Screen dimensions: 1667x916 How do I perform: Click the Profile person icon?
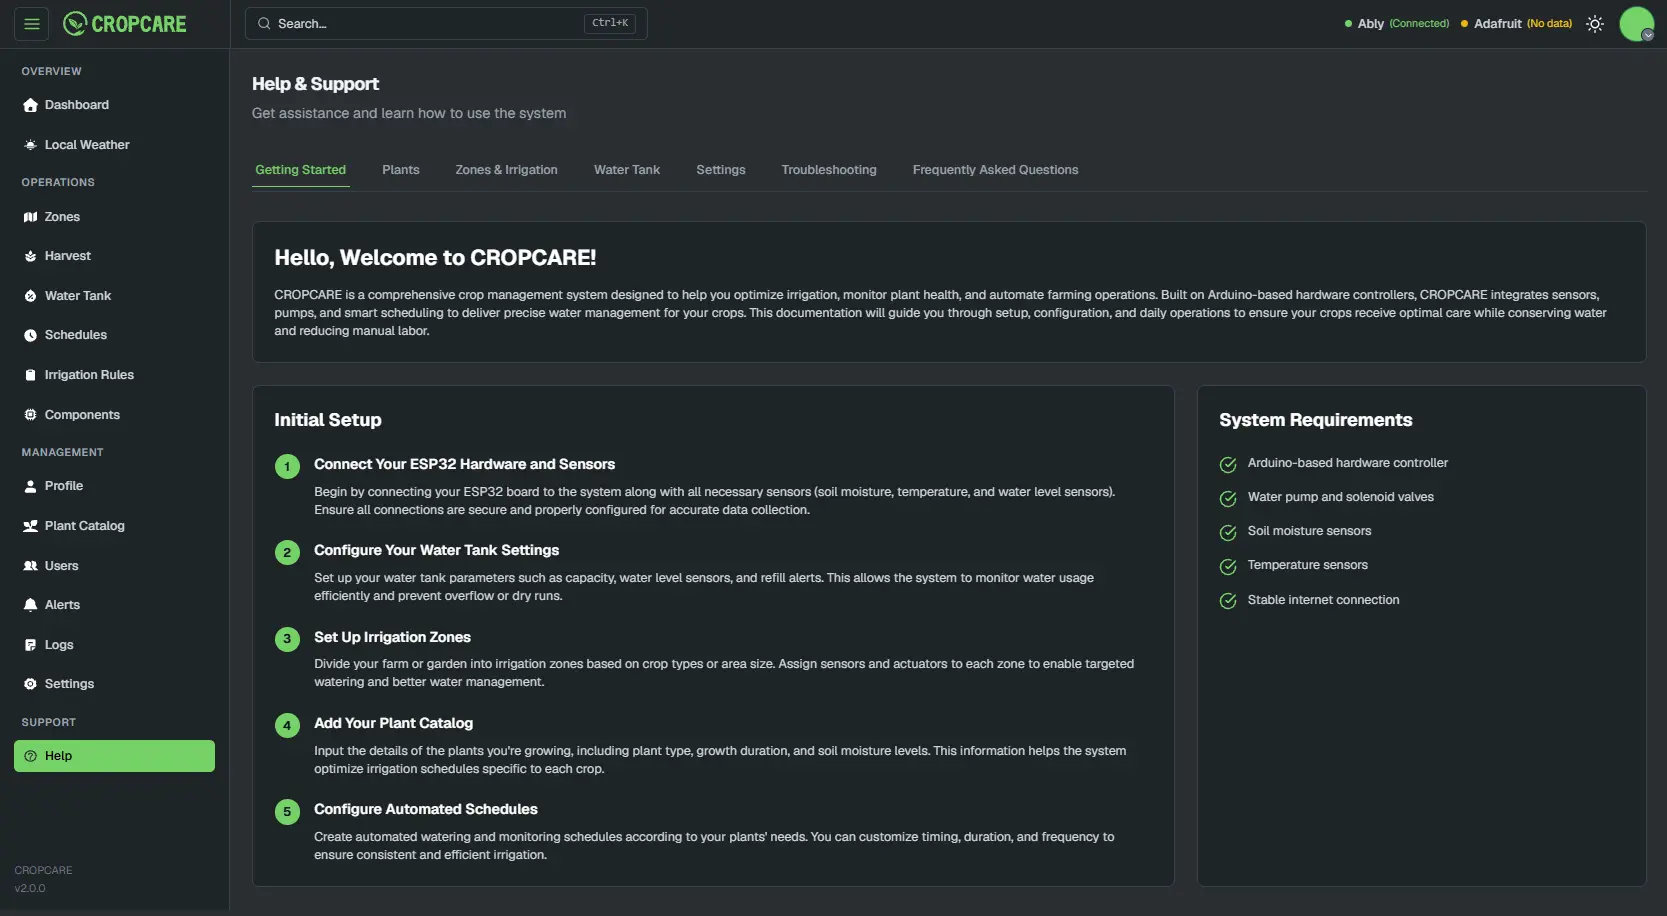pyautogui.click(x=30, y=486)
